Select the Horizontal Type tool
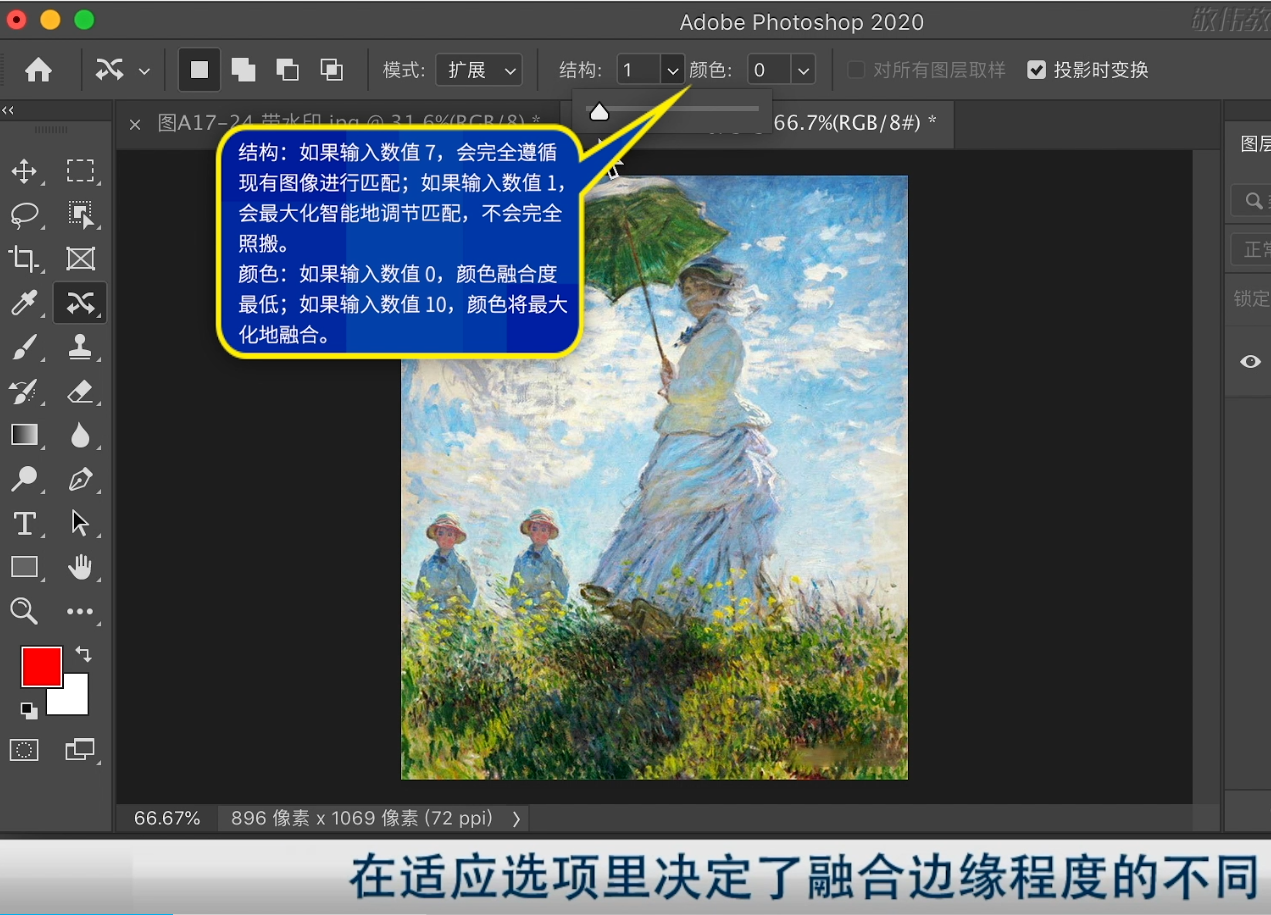 24,523
